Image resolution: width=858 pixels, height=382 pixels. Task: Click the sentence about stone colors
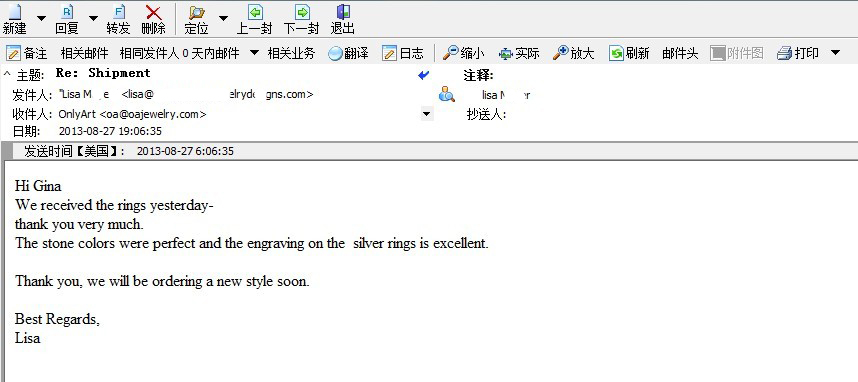tap(252, 243)
